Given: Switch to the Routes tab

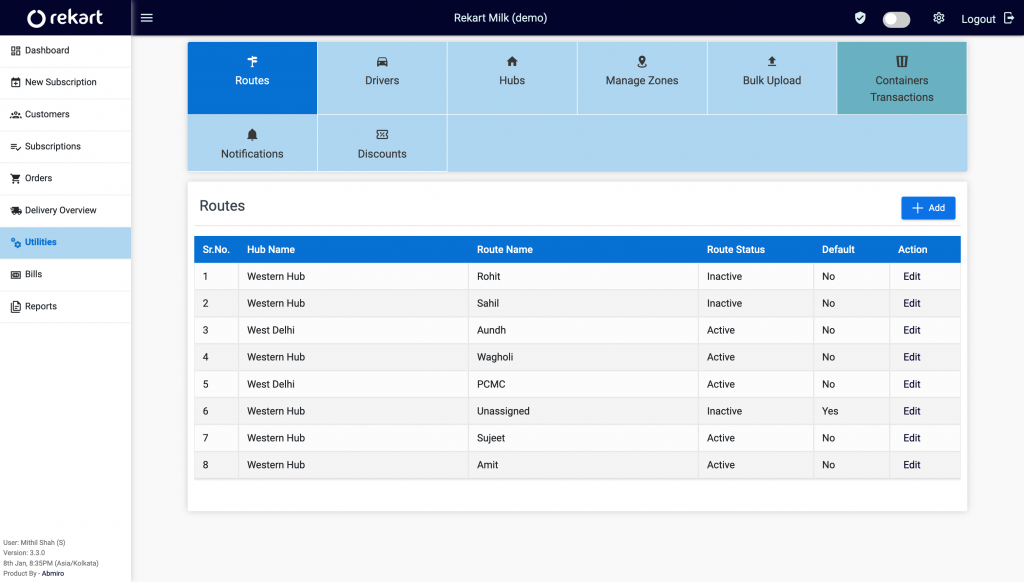Looking at the screenshot, I should click(x=252, y=78).
